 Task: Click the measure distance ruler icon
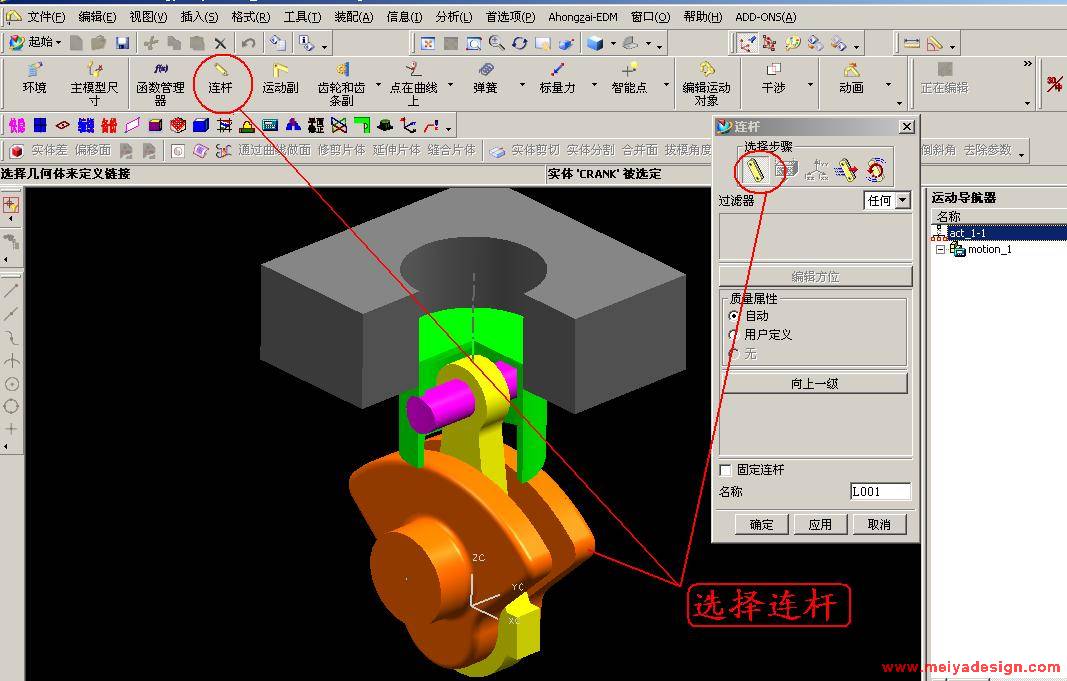point(912,44)
